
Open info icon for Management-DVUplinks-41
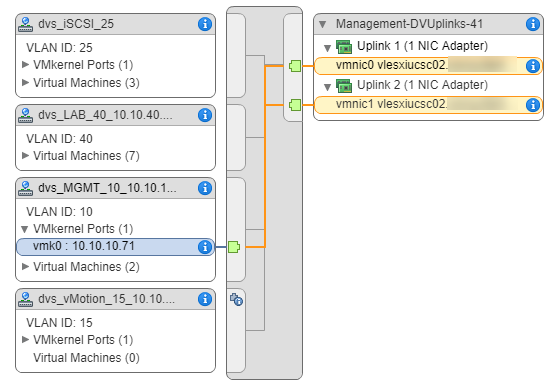coord(533,24)
